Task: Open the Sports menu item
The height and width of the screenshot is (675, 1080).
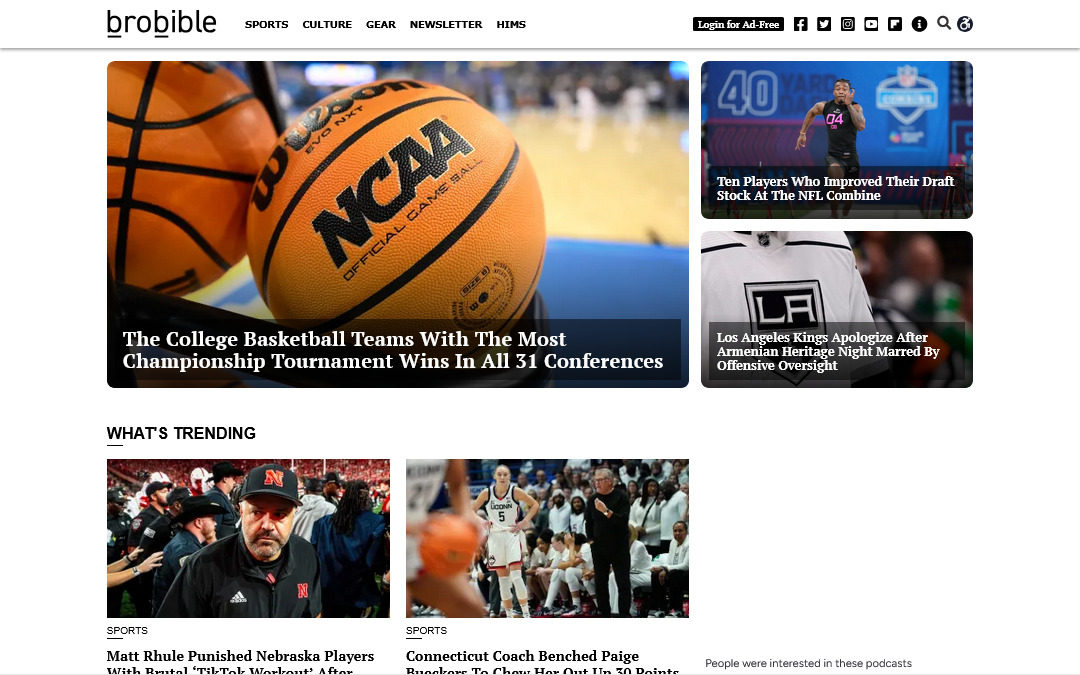Action: click(266, 25)
